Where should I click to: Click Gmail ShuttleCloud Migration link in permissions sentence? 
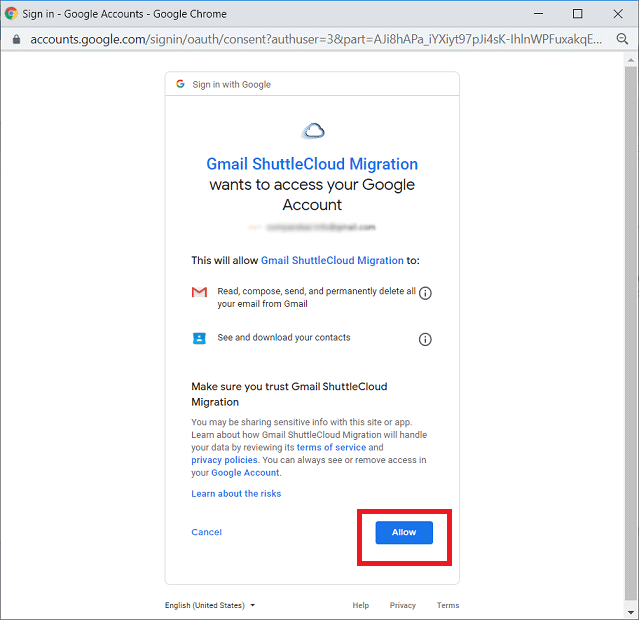[x=332, y=260]
